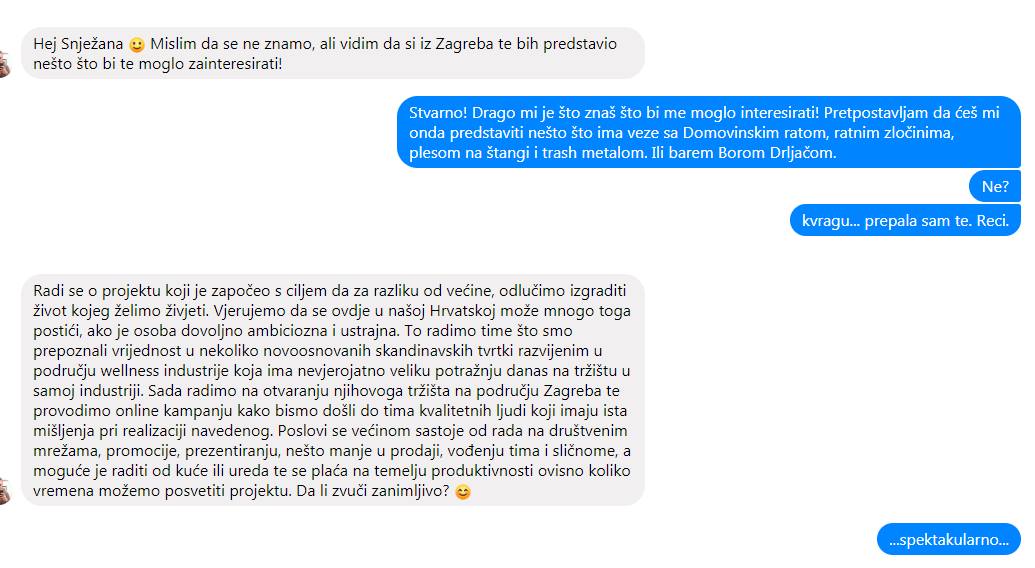Click the blushing emoji after 'zvuči zanimljivo?'
Screen dimensions: 1035x568
pos(463,492)
